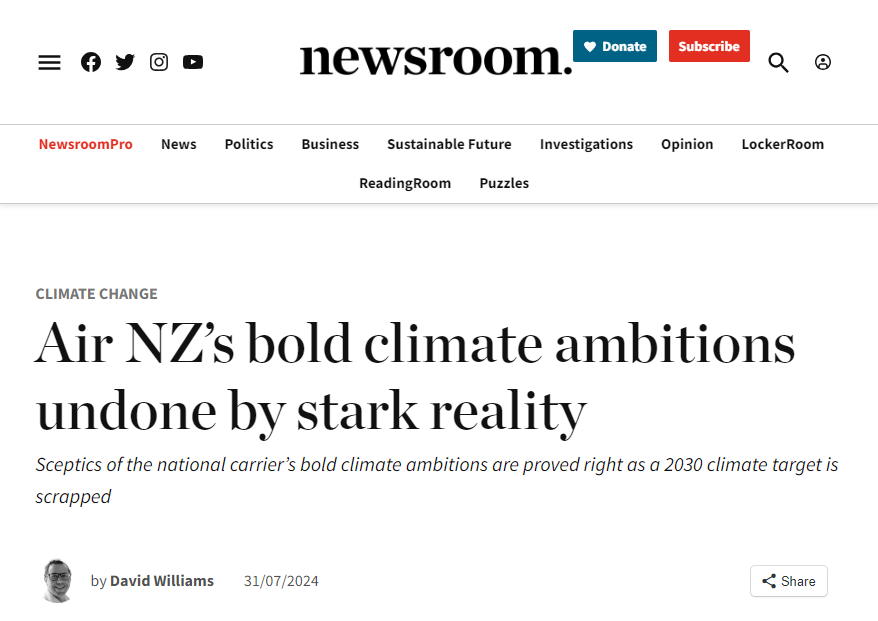
Task: Open the Investigations menu item
Action: (586, 144)
